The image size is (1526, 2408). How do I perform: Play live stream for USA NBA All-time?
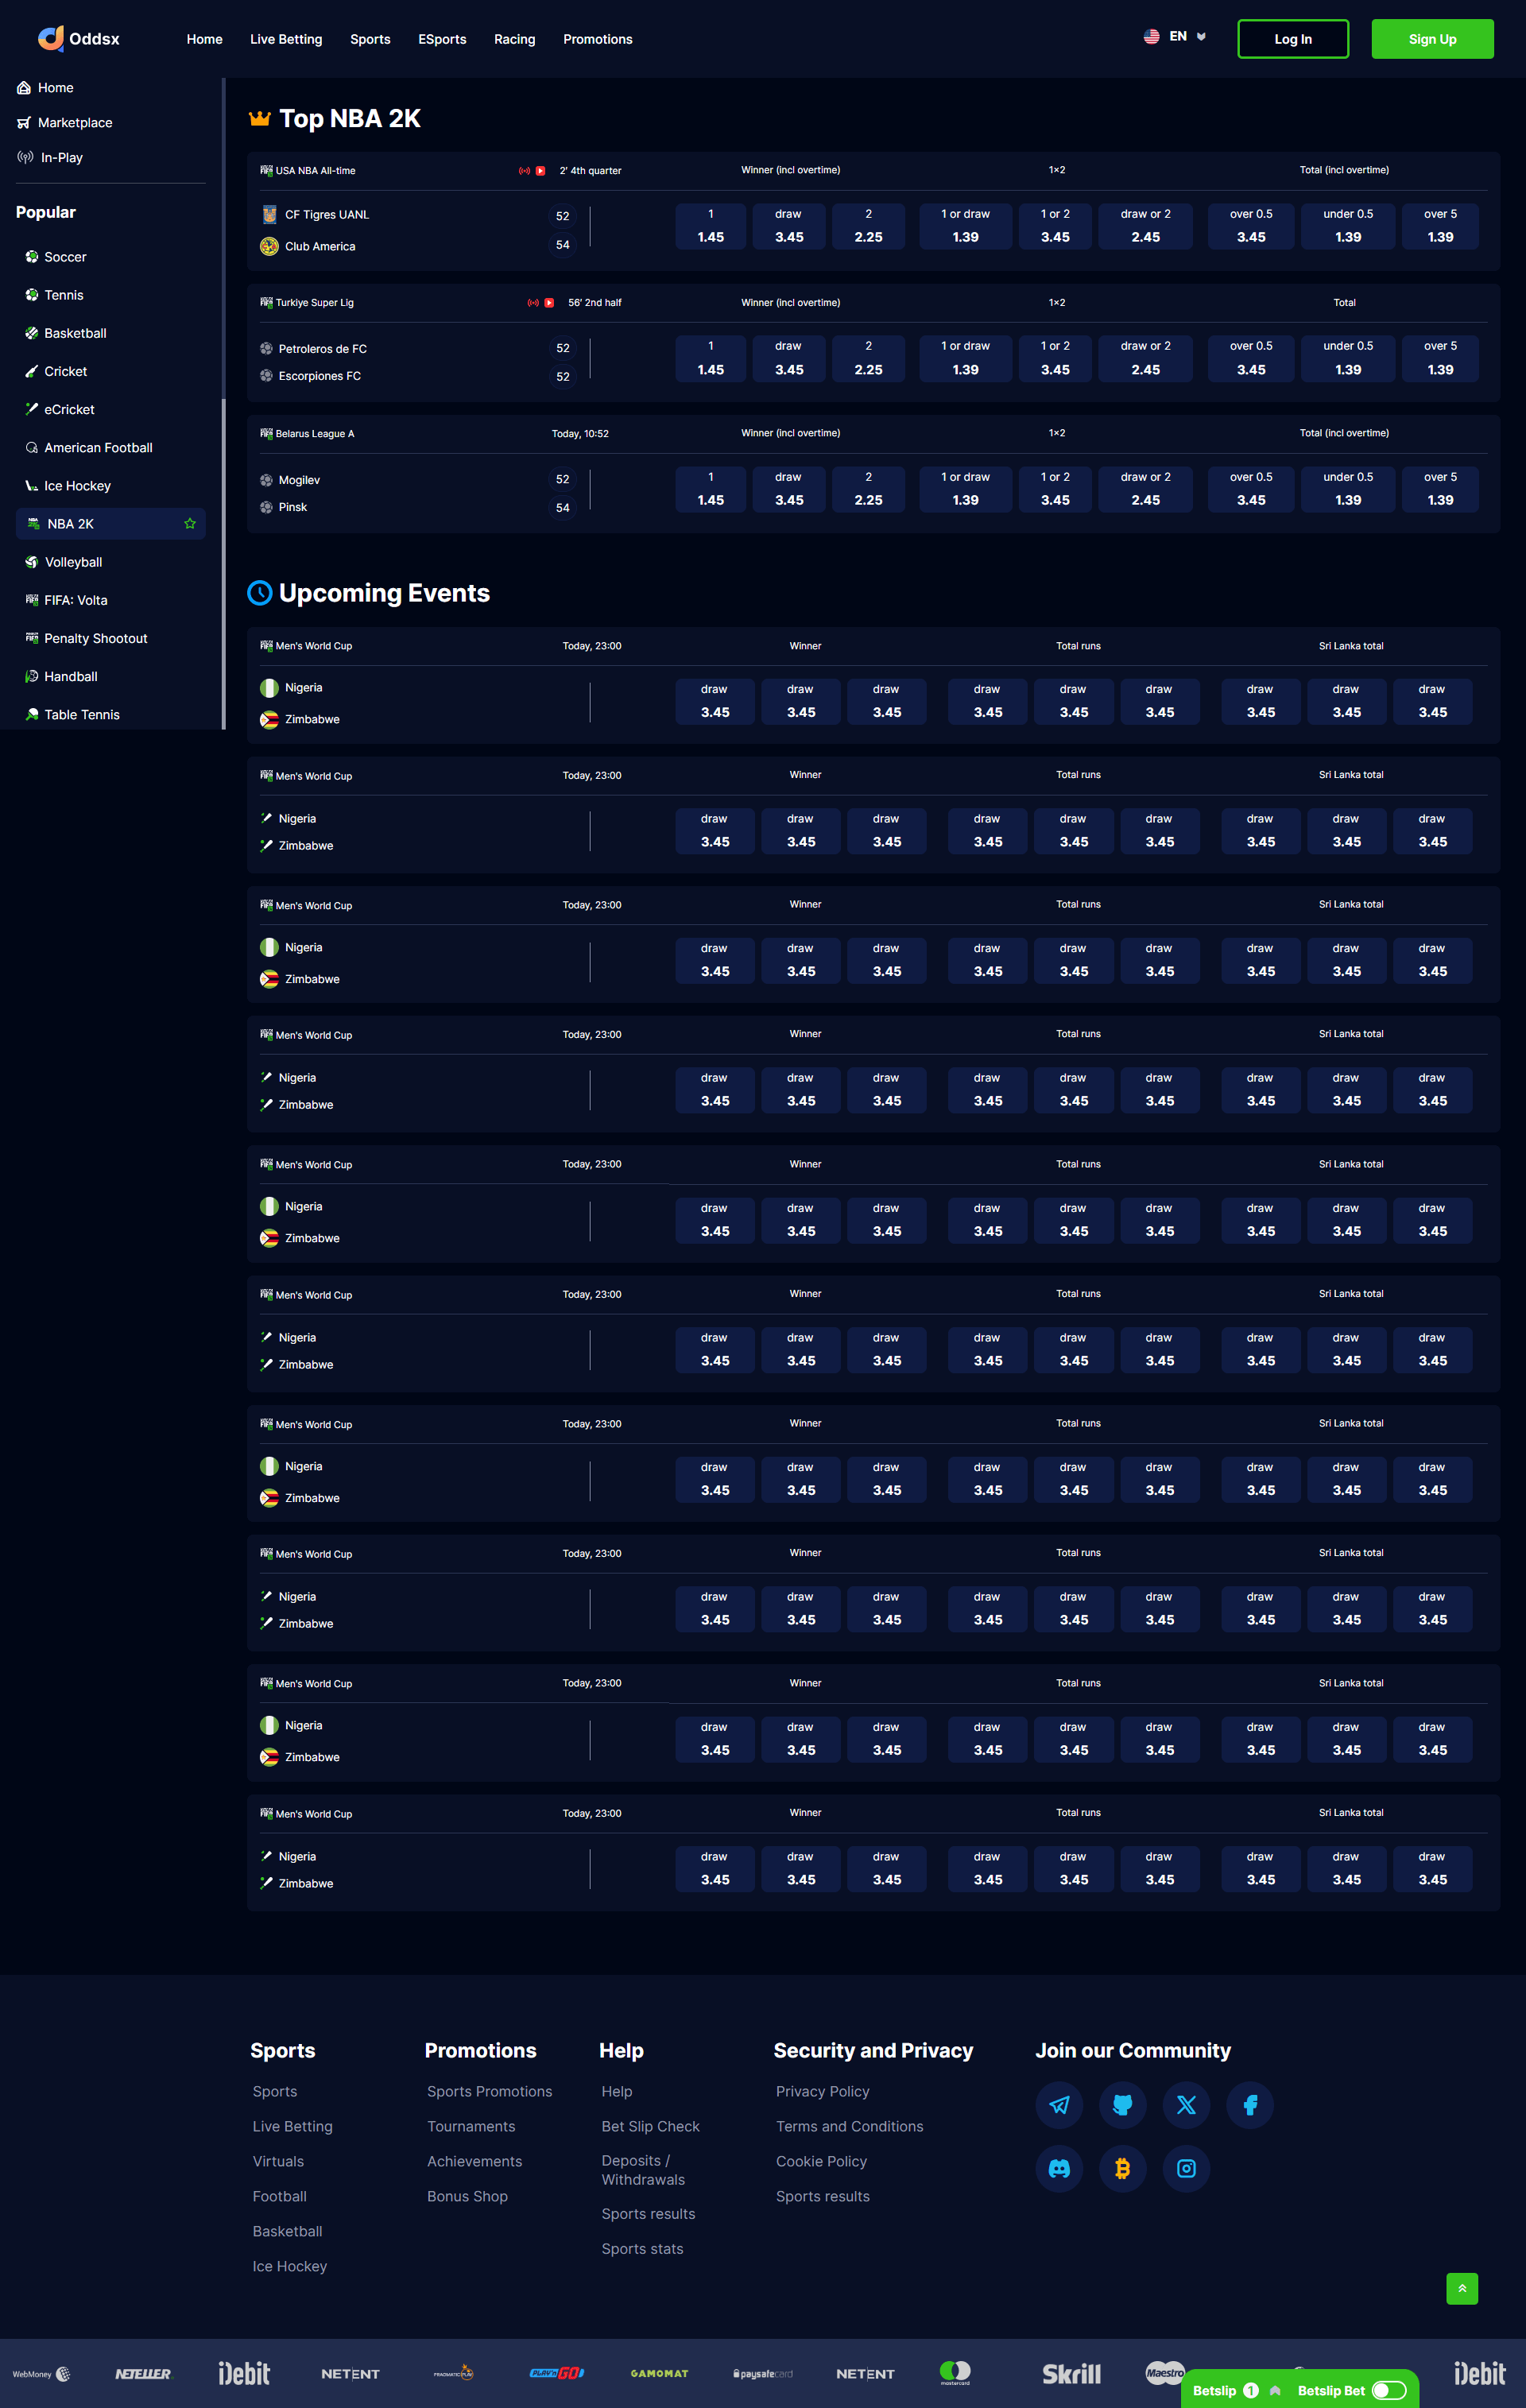541,171
